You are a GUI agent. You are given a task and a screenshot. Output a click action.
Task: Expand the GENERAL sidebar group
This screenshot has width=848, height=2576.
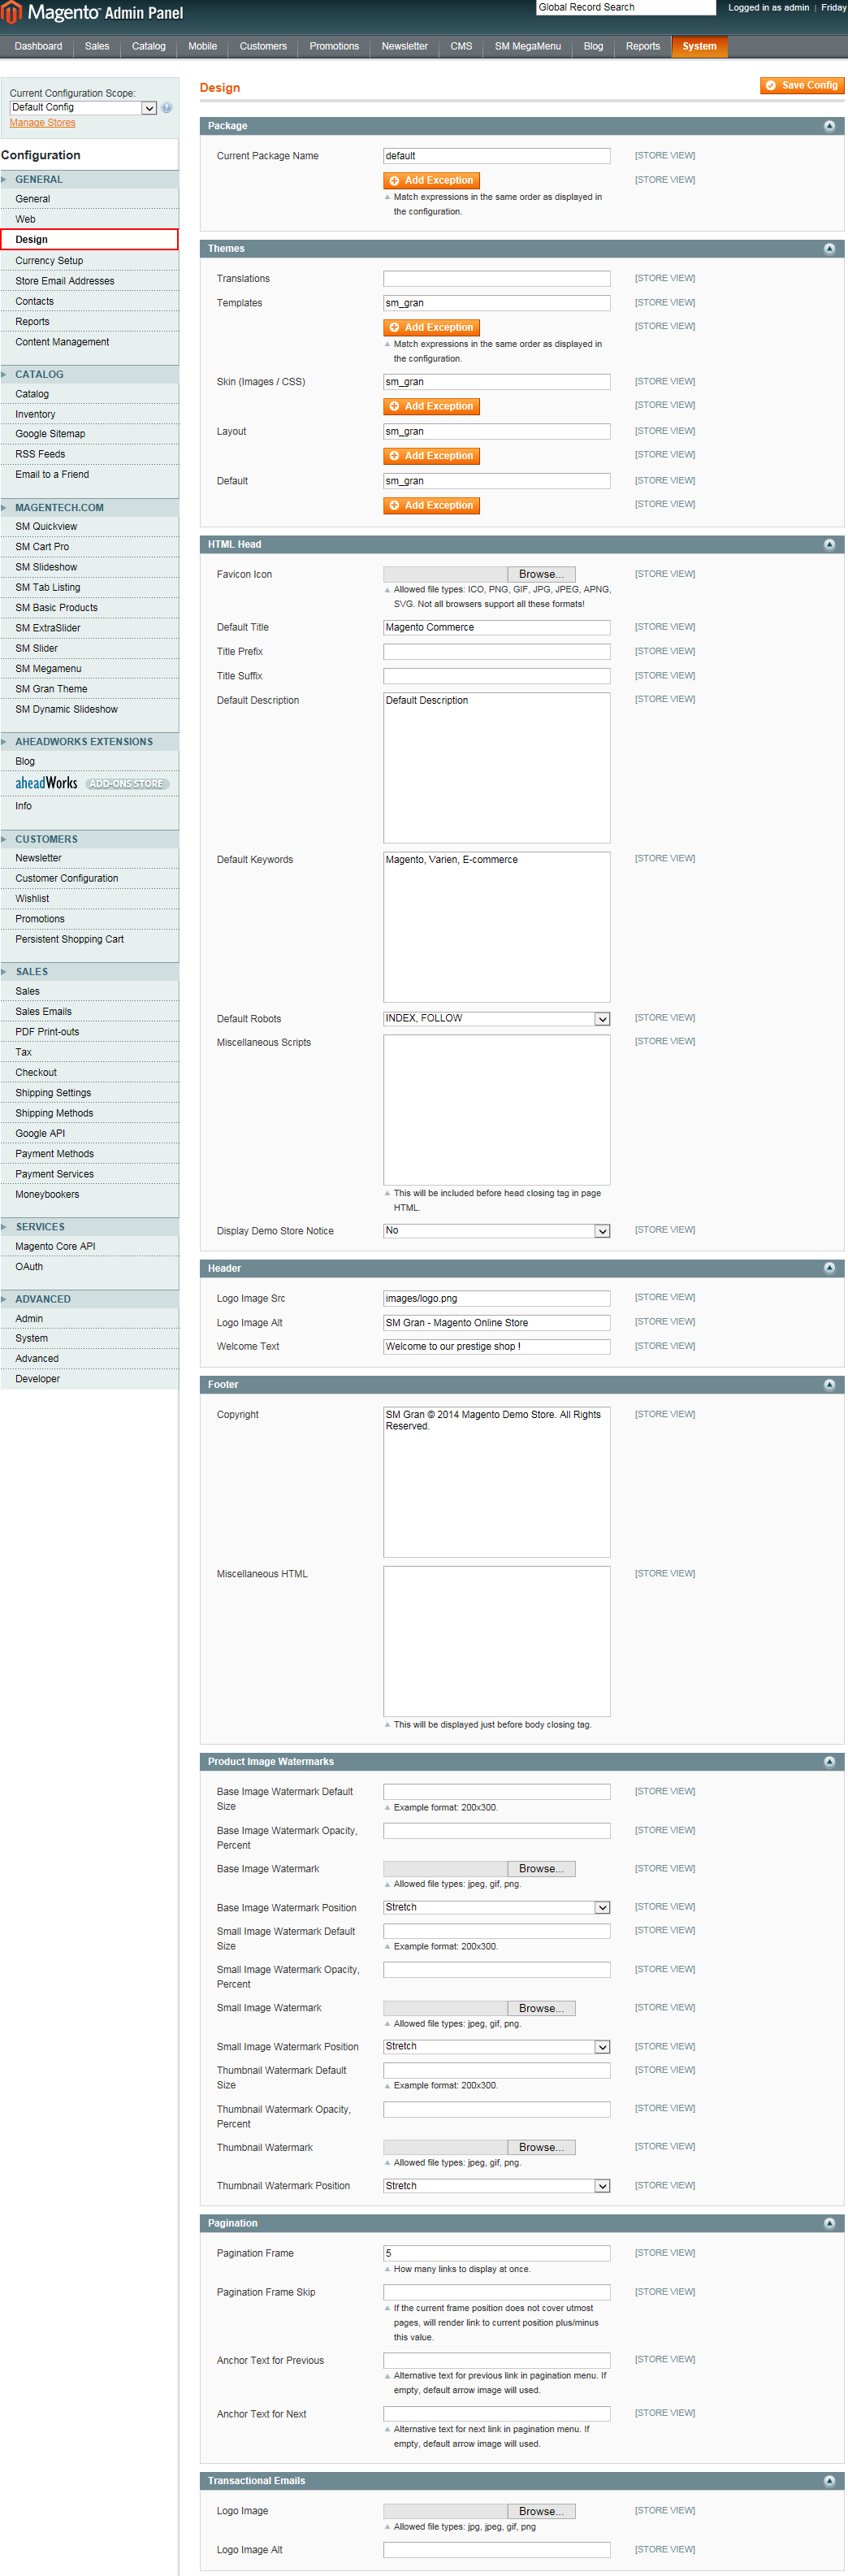pyautogui.click(x=89, y=180)
